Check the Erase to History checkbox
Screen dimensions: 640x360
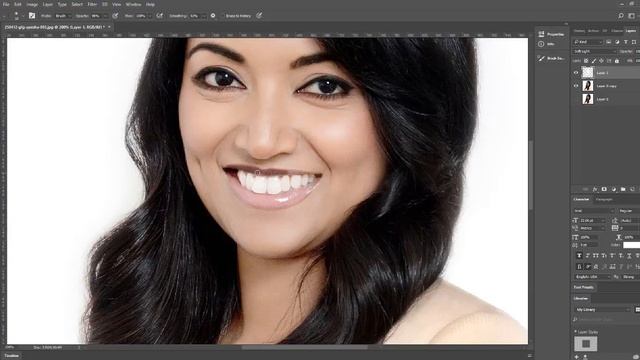(223, 16)
